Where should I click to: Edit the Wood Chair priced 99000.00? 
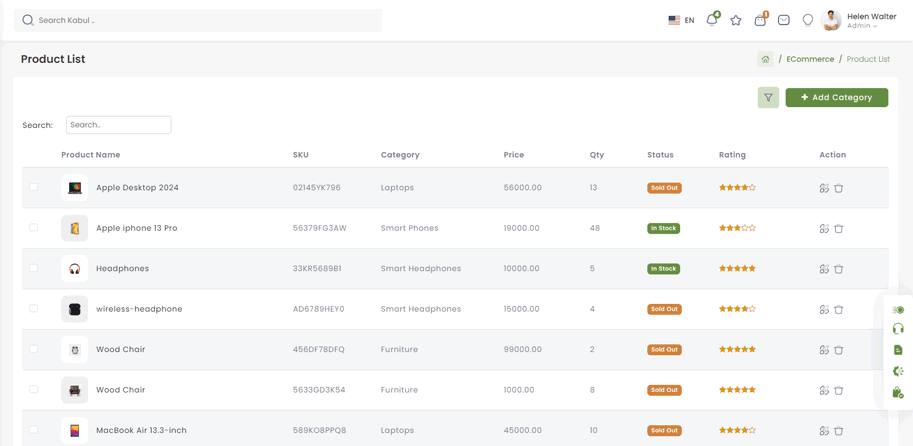824,350
